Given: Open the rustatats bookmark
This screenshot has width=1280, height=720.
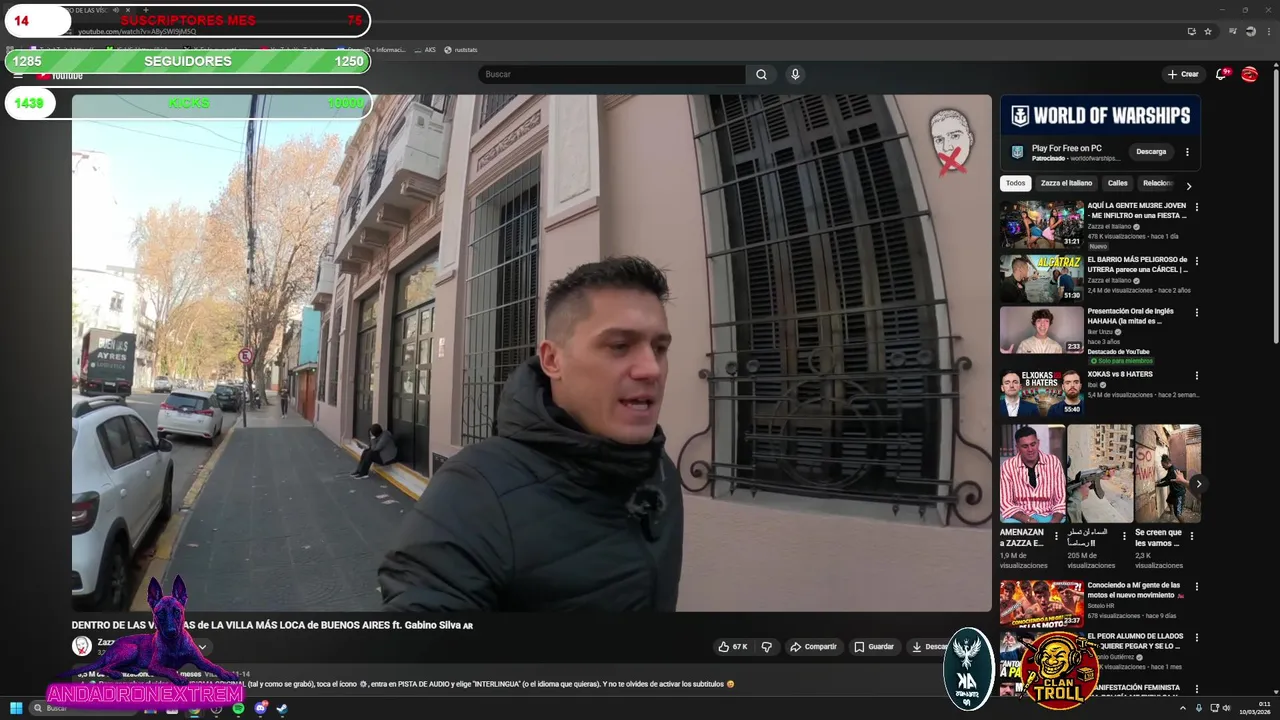Looking at the screenshot, I should coord(461,49).
